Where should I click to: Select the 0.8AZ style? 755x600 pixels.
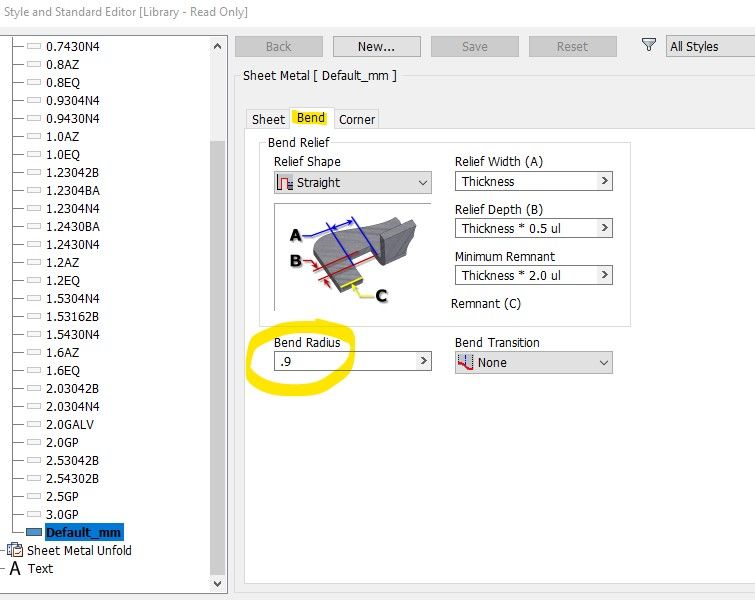63,65
